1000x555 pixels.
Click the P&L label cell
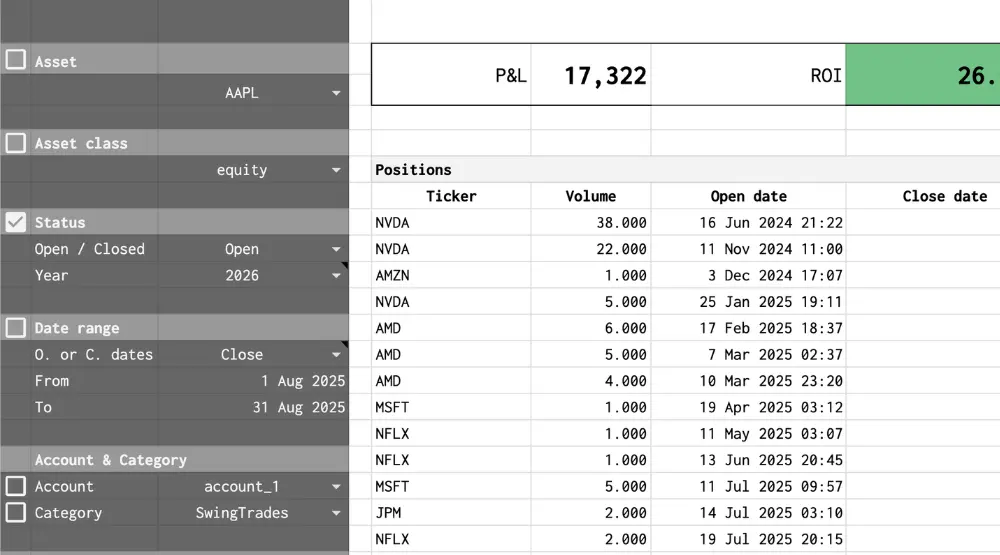(x=451, y=75)
